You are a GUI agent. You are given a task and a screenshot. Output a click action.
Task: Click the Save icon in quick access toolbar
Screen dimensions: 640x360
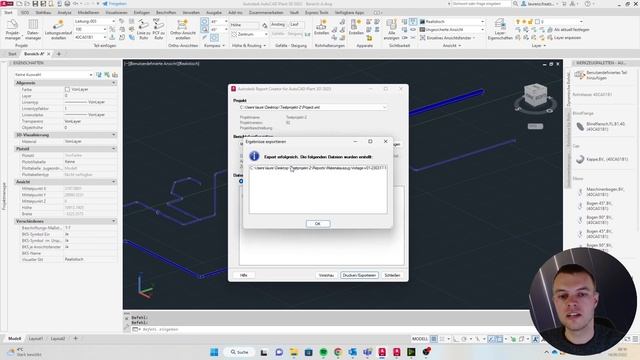click(35, 4)
